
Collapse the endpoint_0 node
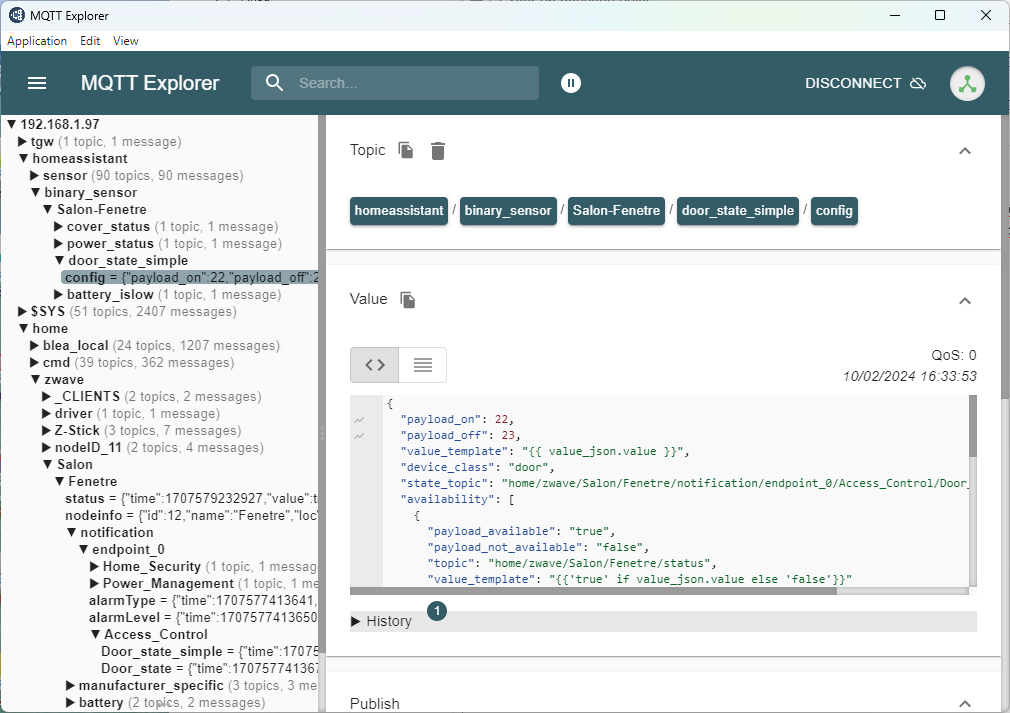(x=84, y=549)
